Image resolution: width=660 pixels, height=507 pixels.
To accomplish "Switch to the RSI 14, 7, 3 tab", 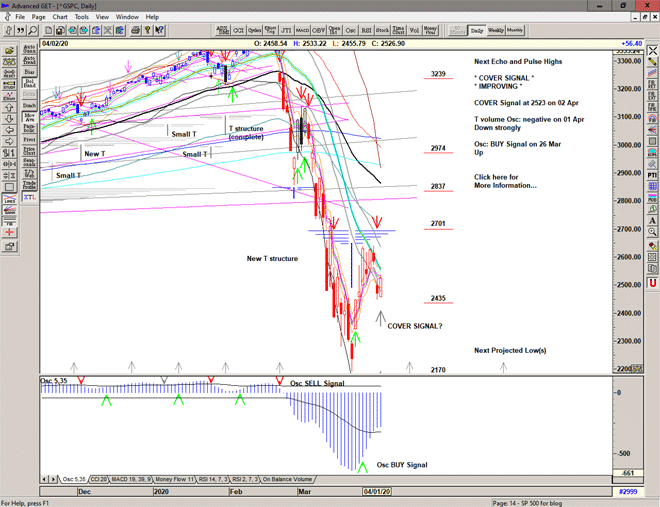I will point(213,479).
